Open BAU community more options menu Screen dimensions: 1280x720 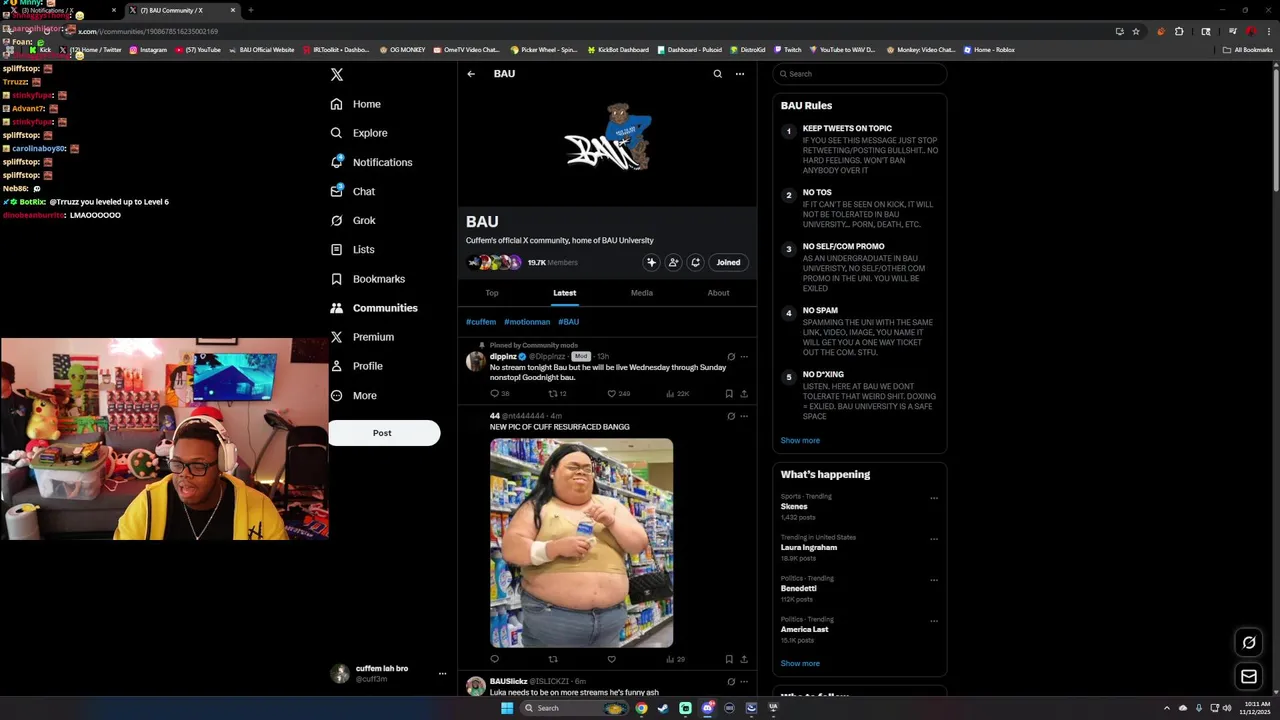740,74
